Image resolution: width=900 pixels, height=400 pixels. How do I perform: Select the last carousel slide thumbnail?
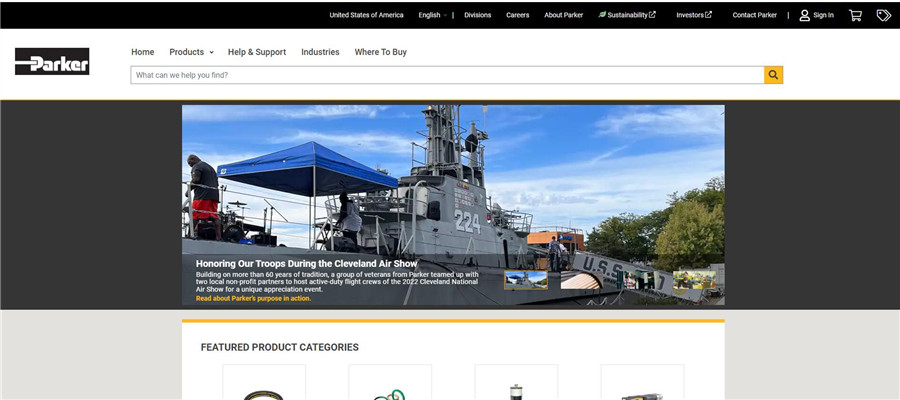click(693, 280)
